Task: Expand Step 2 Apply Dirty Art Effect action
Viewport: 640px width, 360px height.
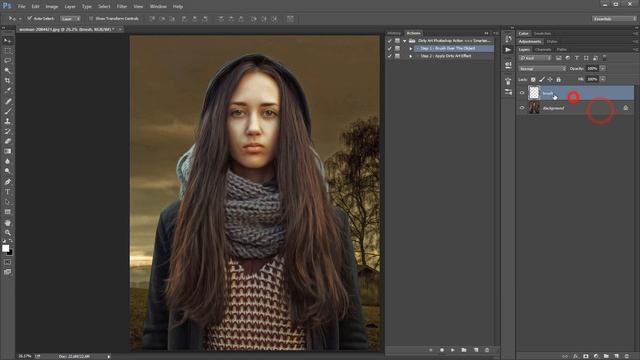Action: (411, 56)
